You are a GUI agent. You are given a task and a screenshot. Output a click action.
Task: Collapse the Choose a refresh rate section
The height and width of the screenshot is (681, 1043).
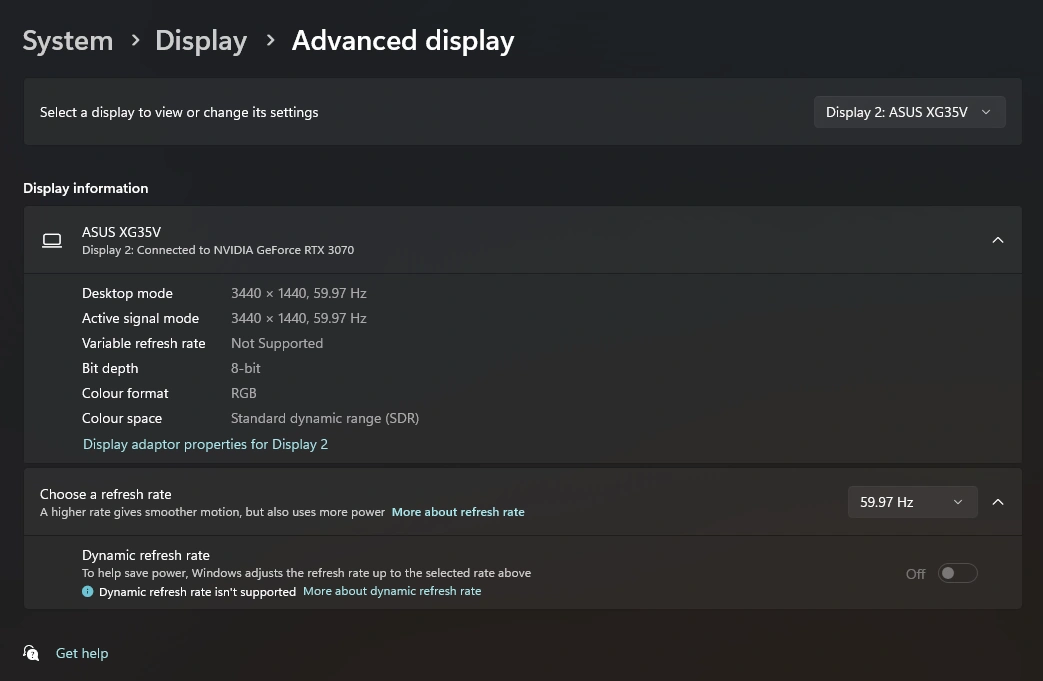point(997,502)
